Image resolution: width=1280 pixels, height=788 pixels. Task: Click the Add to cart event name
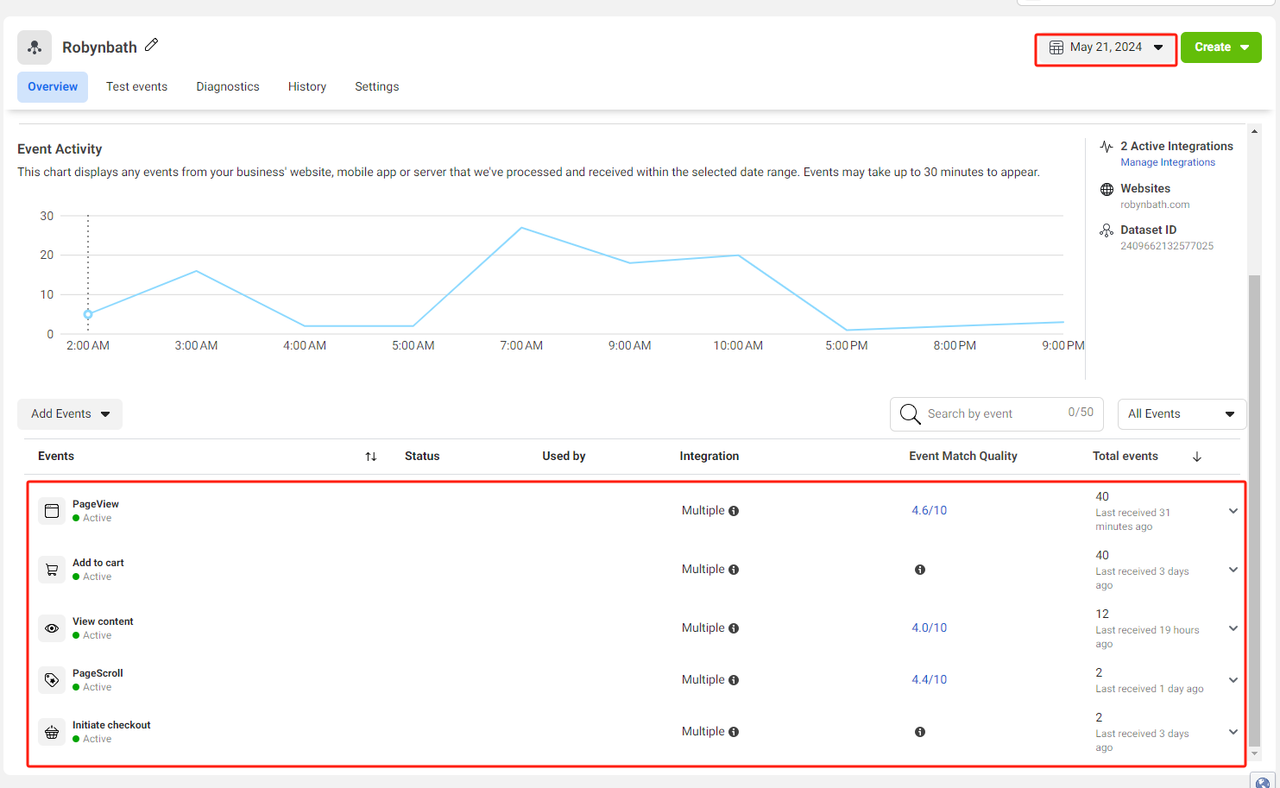point(98,563)
